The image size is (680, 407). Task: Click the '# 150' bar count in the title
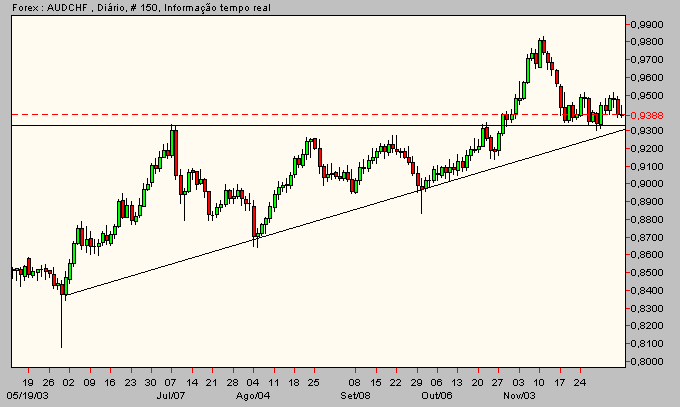point(145,7)
